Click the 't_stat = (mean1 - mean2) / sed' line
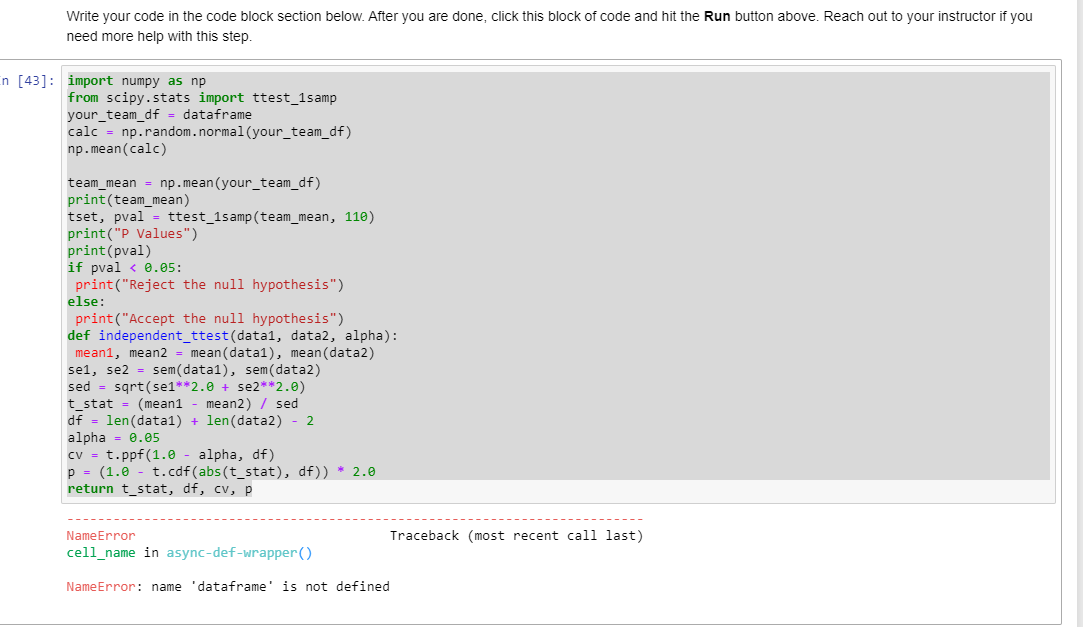 pos(182,403)
